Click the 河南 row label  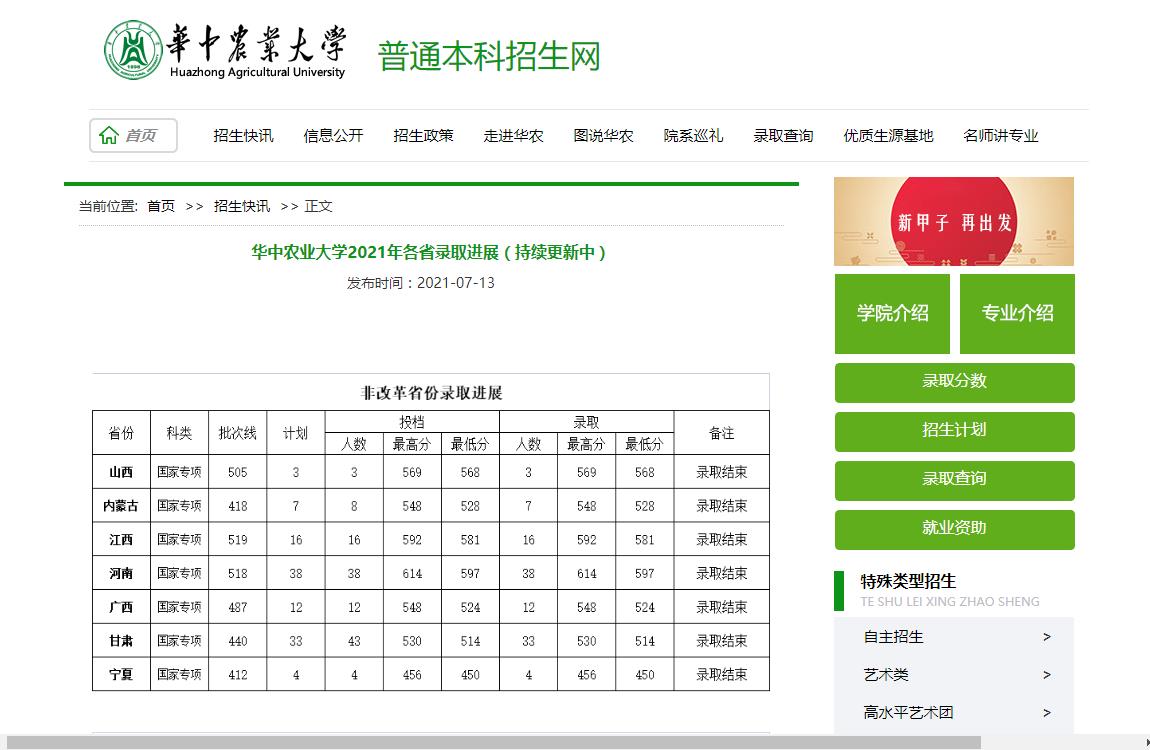point(121,573)
